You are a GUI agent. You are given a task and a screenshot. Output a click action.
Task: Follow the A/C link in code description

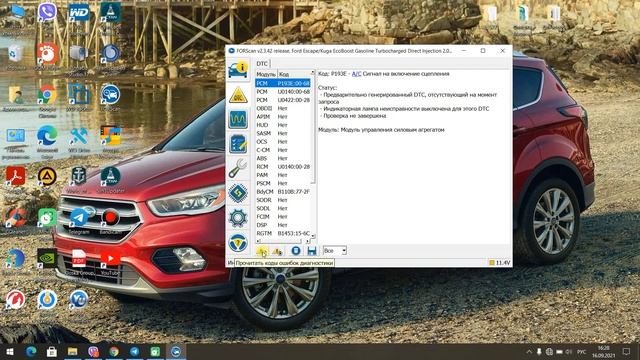point(356,74)
